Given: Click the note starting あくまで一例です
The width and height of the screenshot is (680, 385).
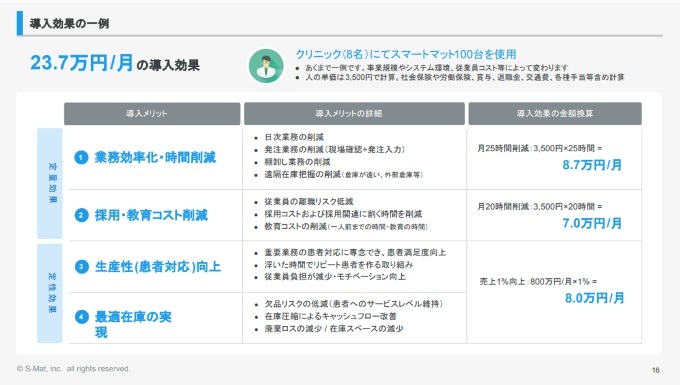Looking at the screenshot, I should pyautogui.click(x=436, y=68).
